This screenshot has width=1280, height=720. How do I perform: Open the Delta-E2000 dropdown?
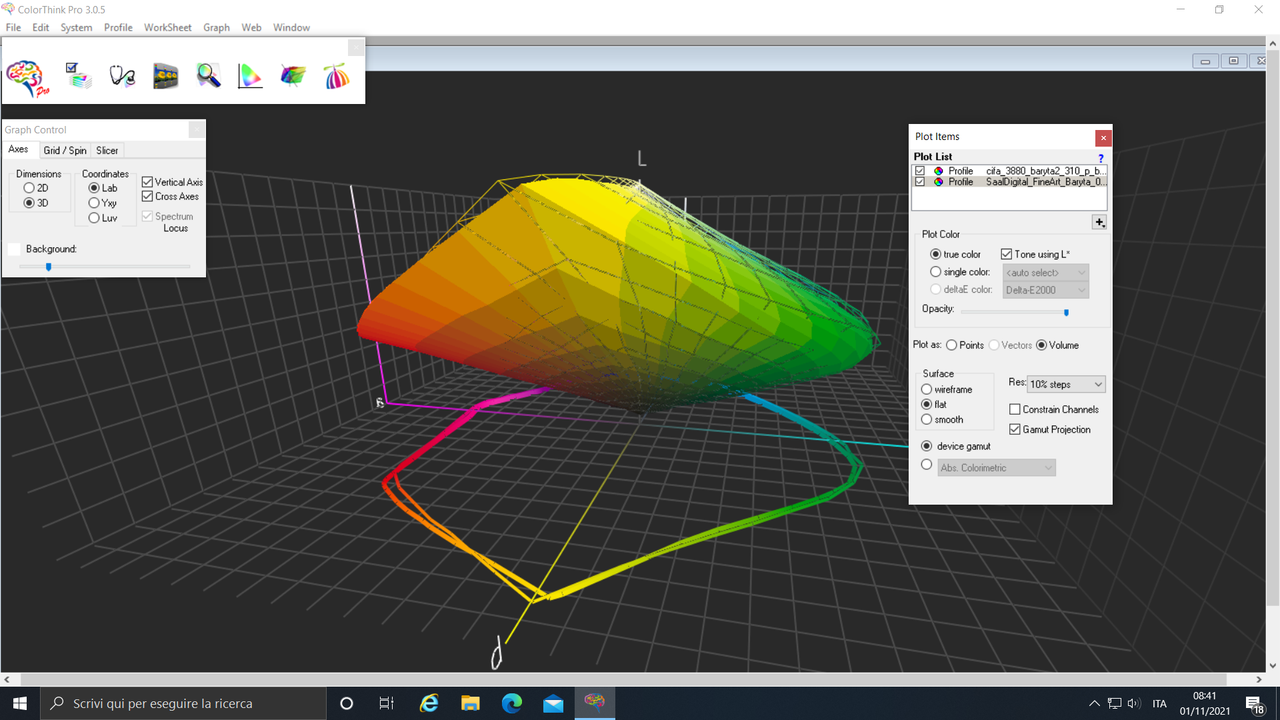(x=1045, y=290)
